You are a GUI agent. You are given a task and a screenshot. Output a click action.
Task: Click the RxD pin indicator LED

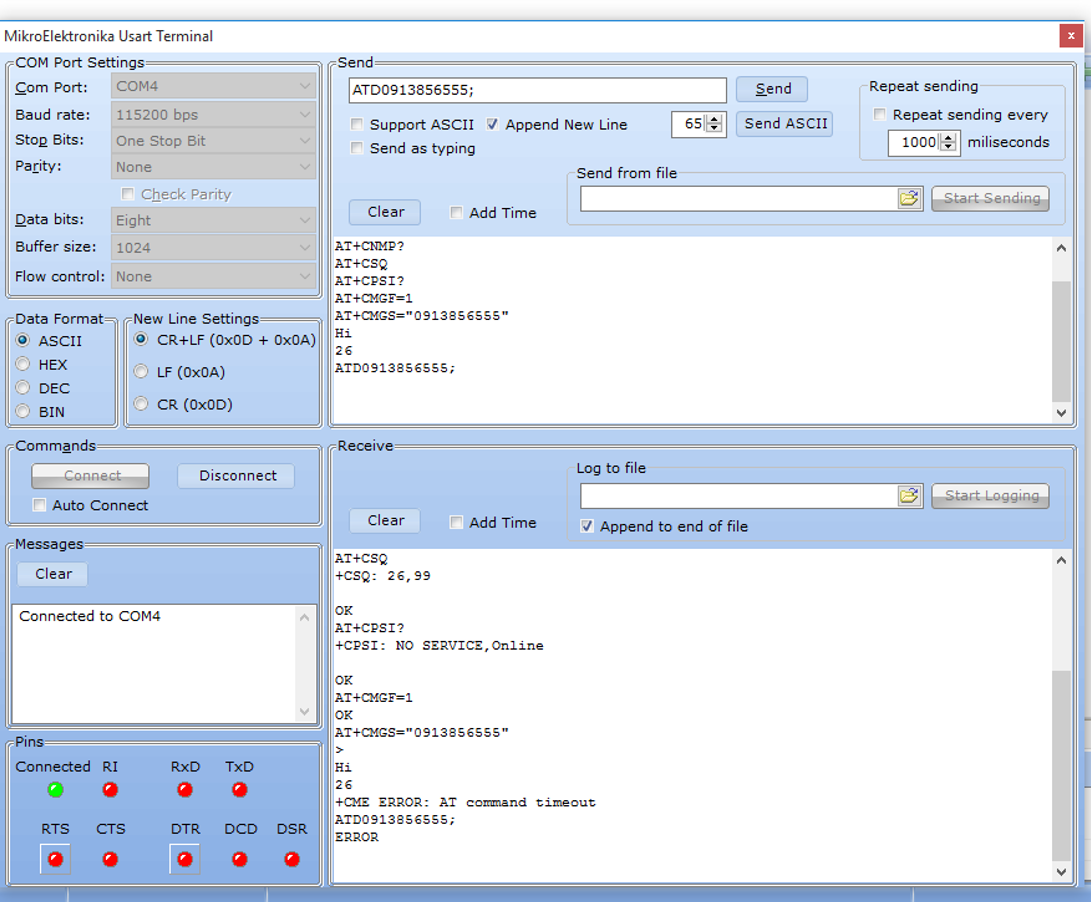point(184,790)
